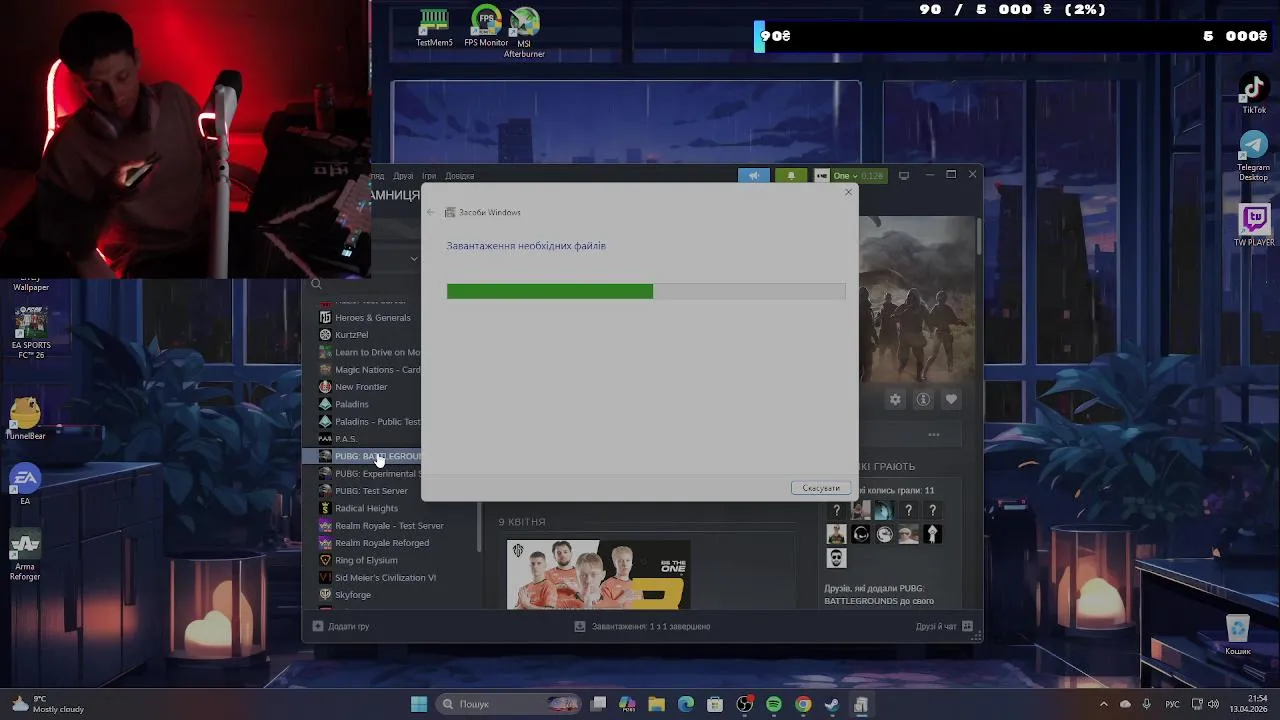The width and height of the screenshot is (1280, 720).
Task: Open TestMem5 desktop shortcut
Action: coord(434,28)
